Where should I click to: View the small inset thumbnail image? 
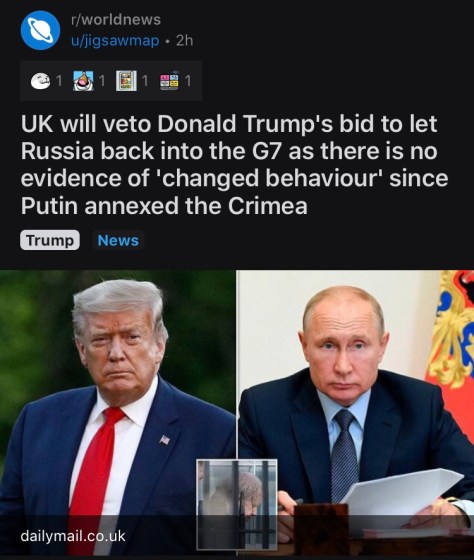(237, 505)
